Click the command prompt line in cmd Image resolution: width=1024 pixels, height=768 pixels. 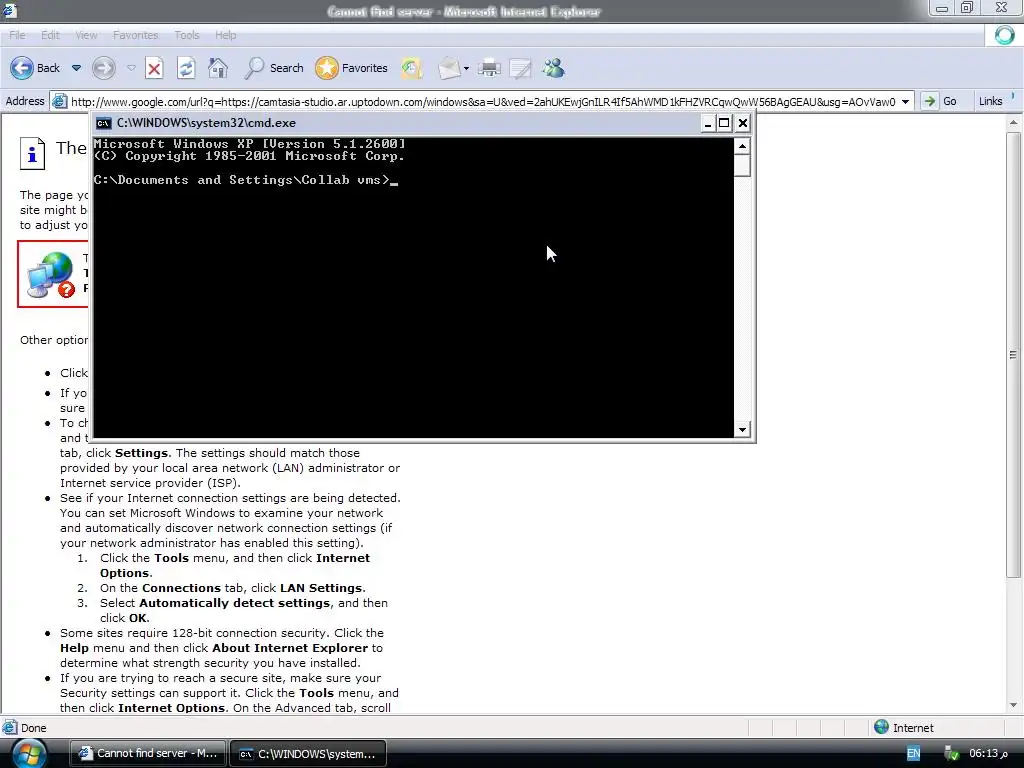(246, 180)
